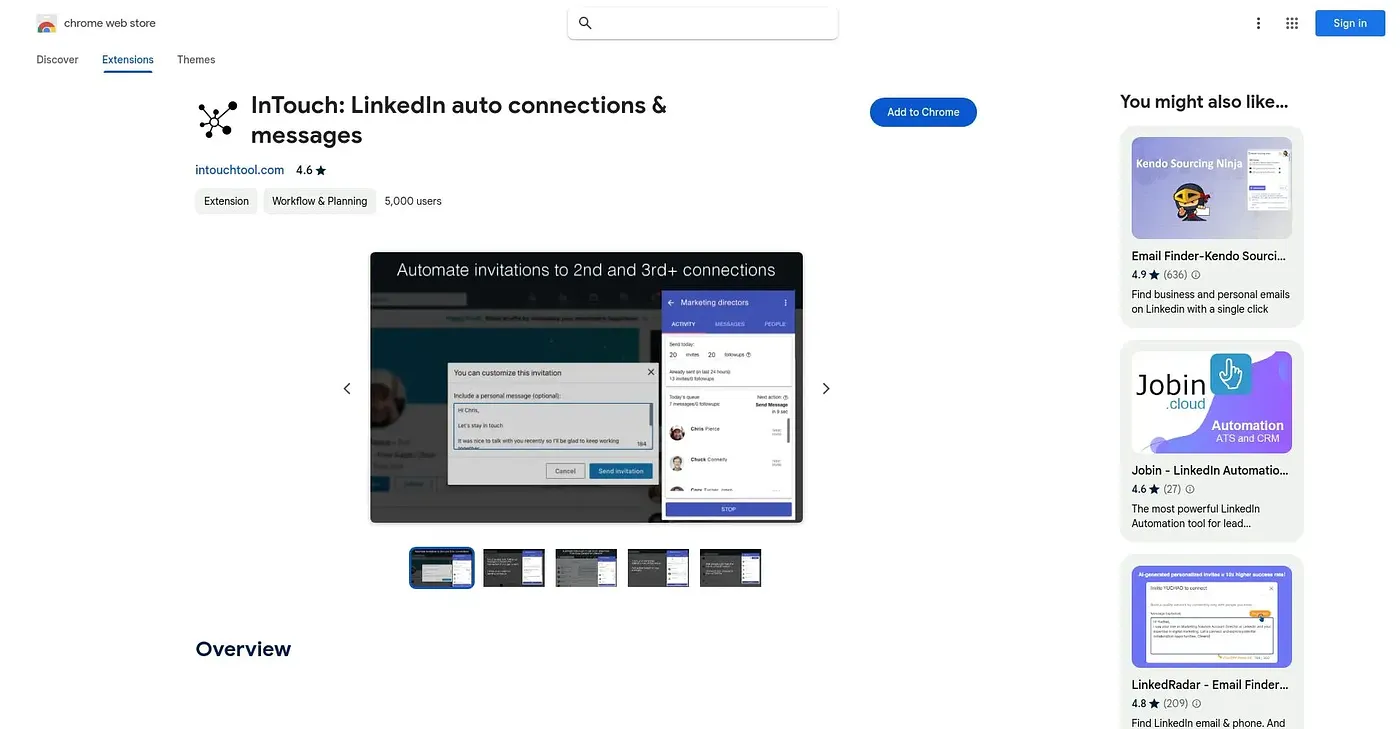Screen dimensions: 1400x729
Task: Open Email Finder-Kendo Sourcing title
Action: 1209,256
